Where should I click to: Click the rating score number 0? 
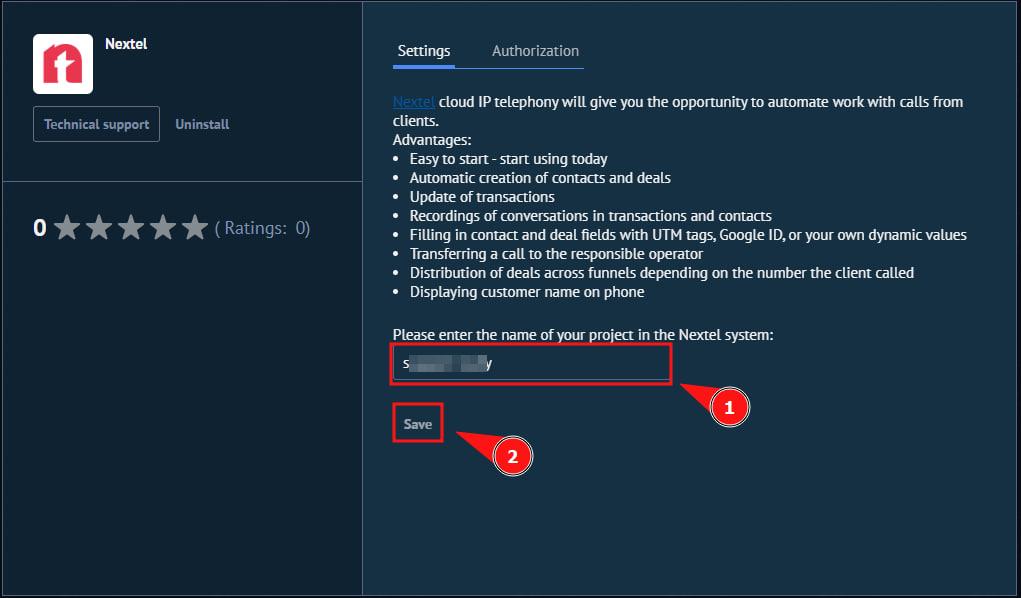(x=40, y=228)
